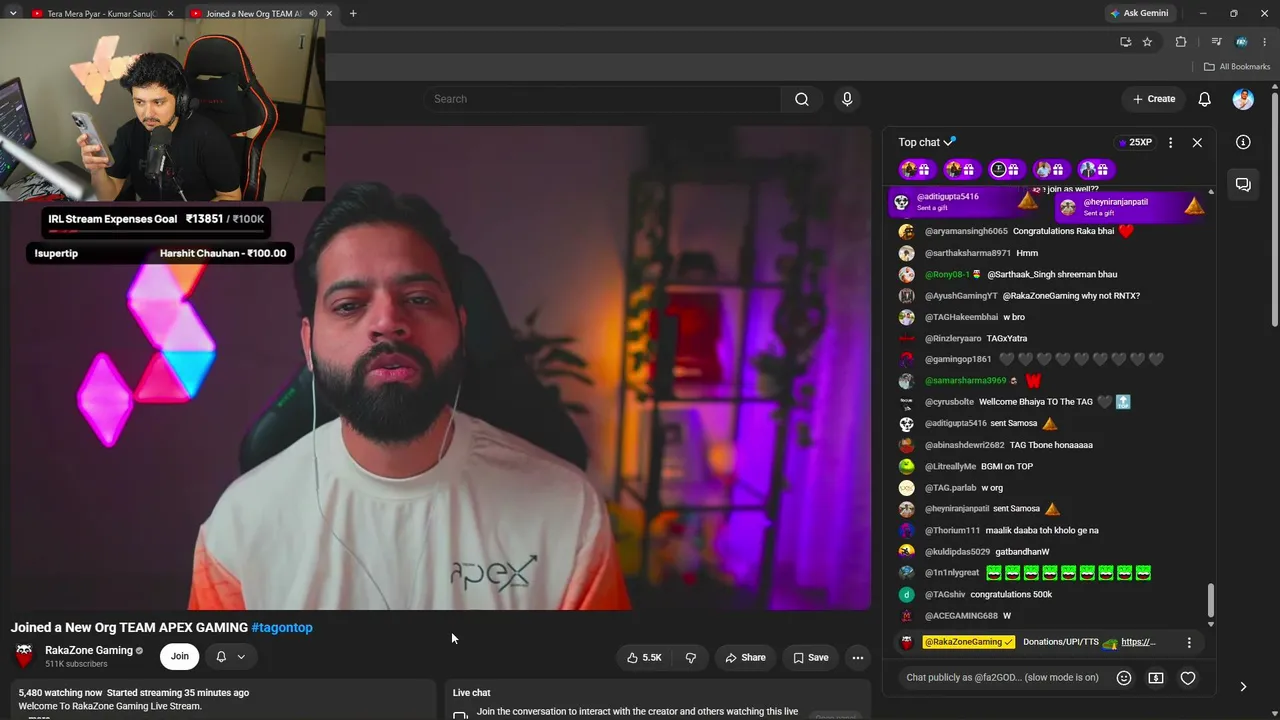
Task: Click Ask Gemini in title bar
Action: (1138, 14)
